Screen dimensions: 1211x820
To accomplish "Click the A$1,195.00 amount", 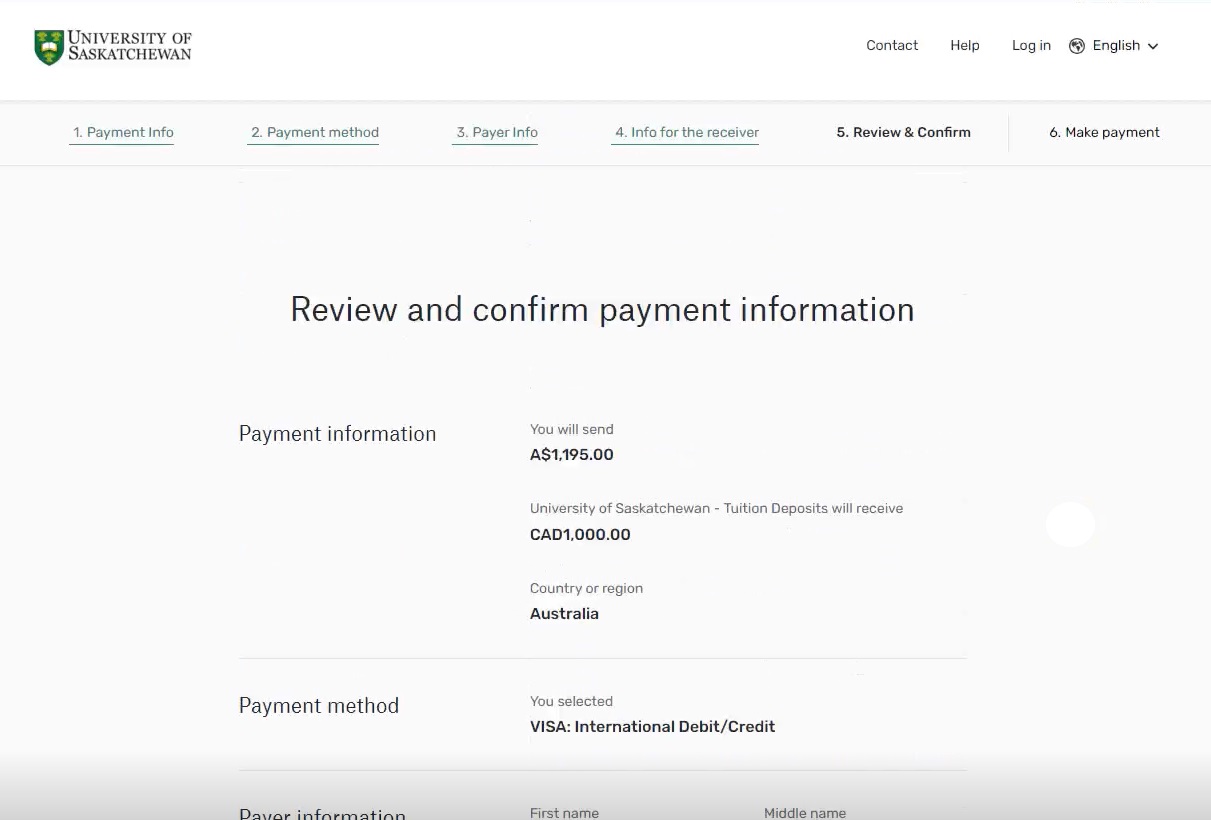I will point(572,455).
